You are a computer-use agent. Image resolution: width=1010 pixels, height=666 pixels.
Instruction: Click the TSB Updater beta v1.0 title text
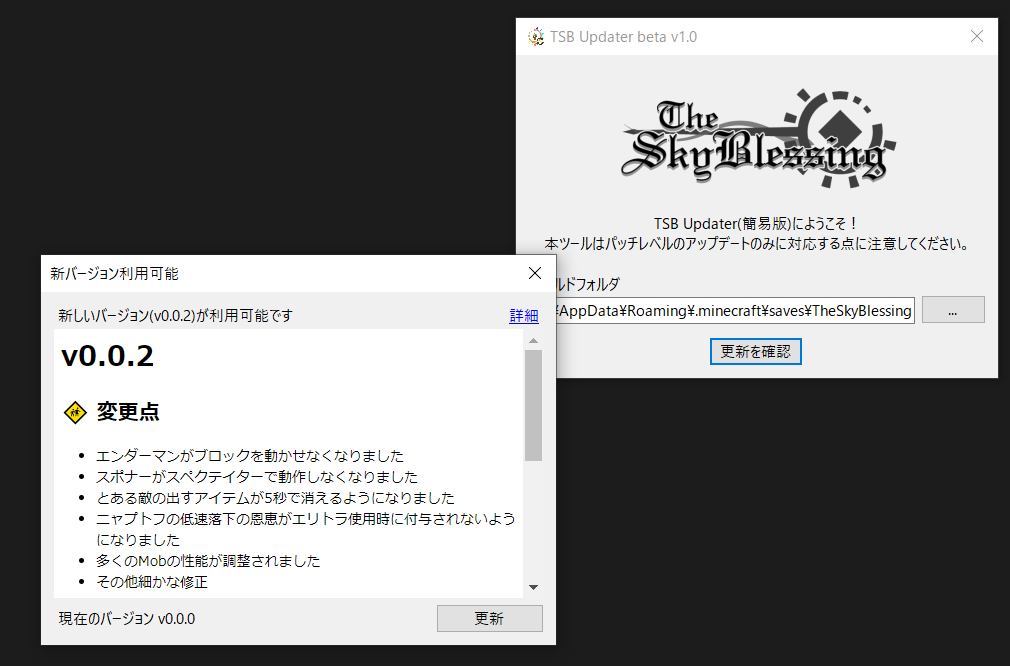click(624, 37)
